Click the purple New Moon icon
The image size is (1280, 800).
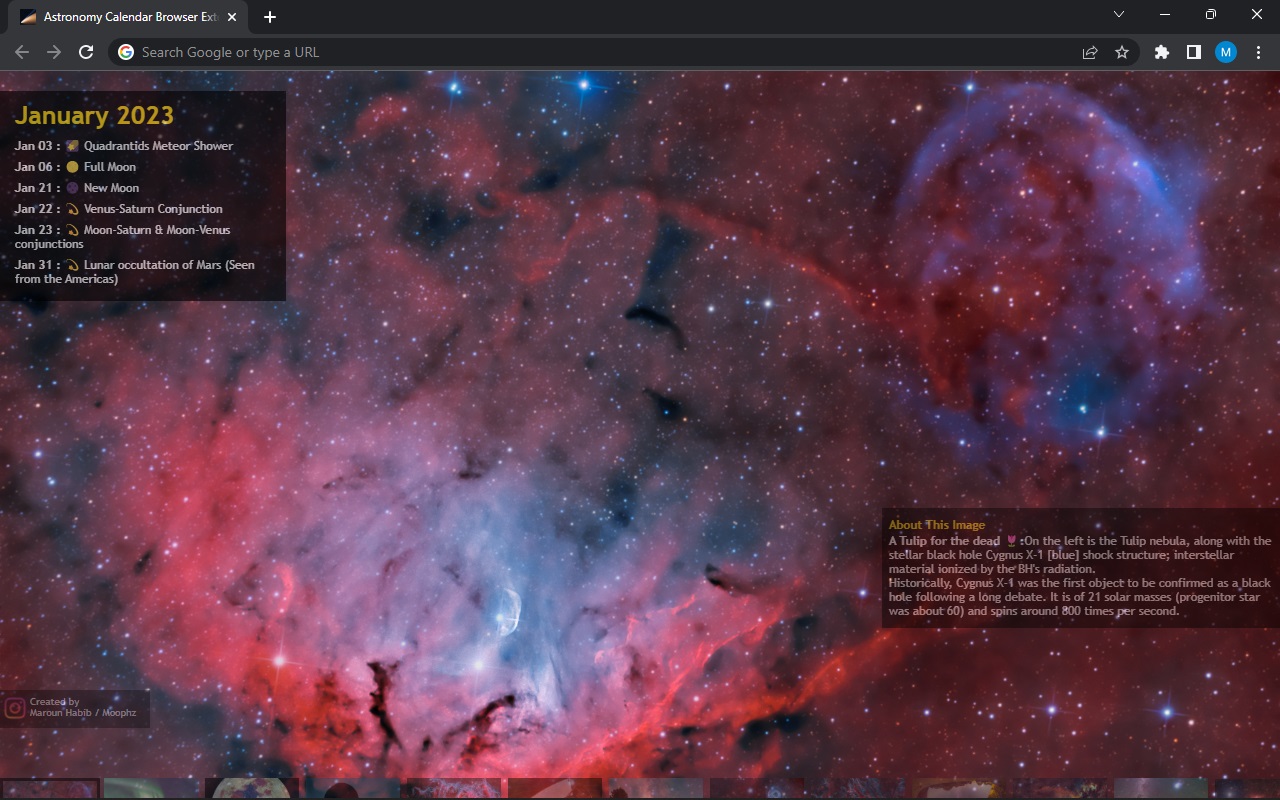tap(72, 188)
